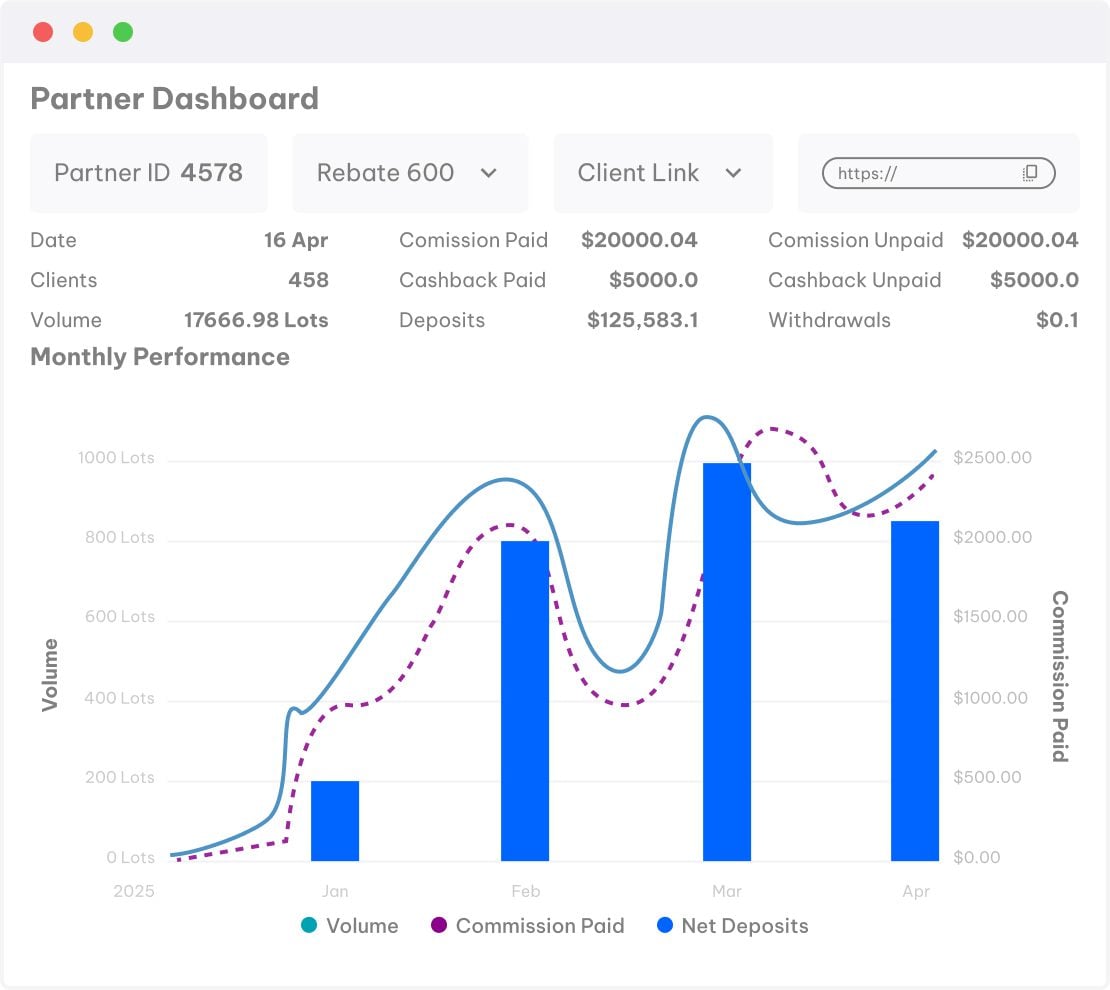Click the February net deposits bar
The width and height of the screenshot is (1110, 990).
pos(525,701)
